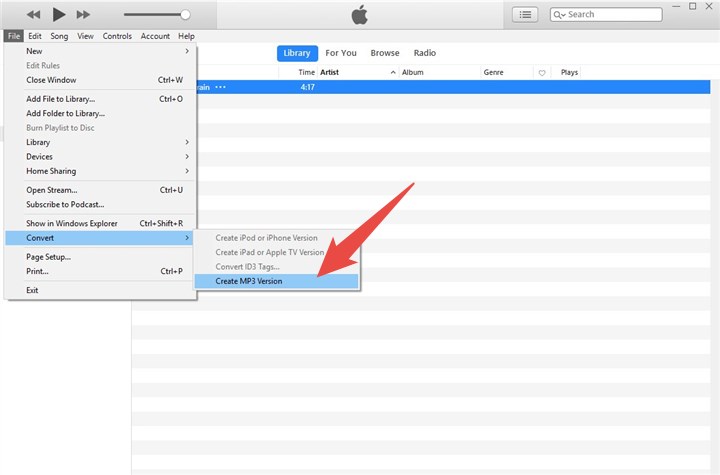This screenshot has width=720, height=475.
Task: Expand the Devices submenu
Action: coord(101,157)
